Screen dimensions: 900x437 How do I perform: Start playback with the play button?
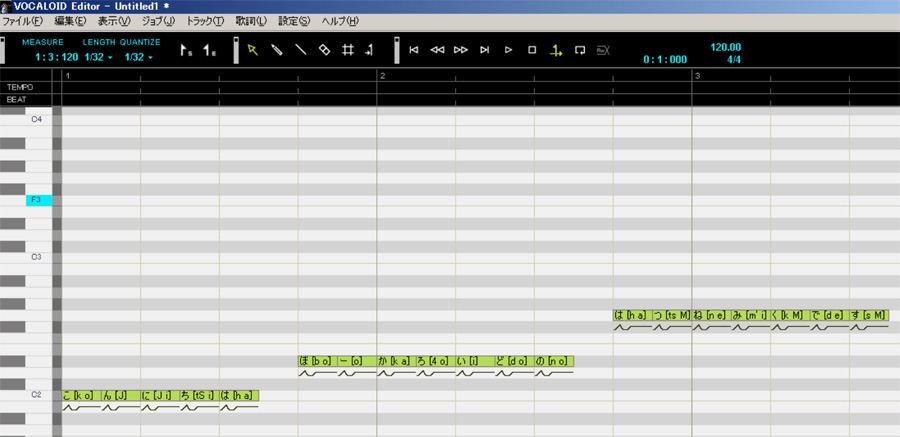[x=508, y=50]
